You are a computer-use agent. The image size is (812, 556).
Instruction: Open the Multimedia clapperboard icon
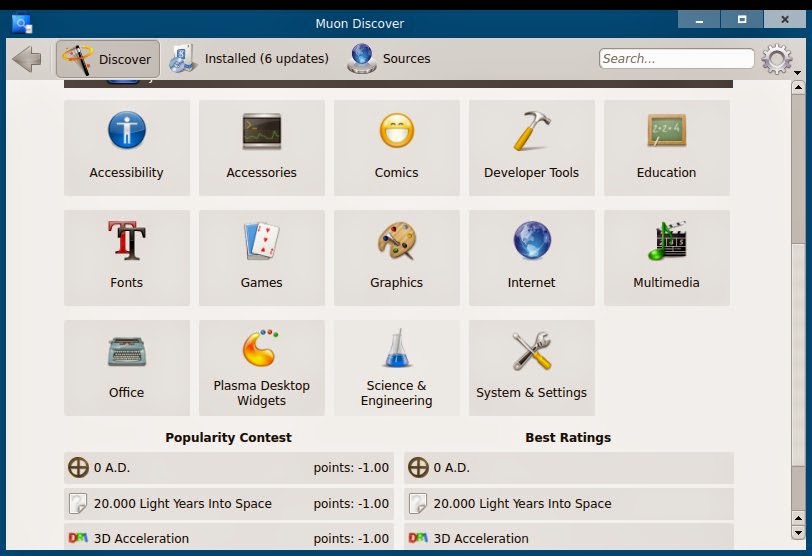point(667,241)
